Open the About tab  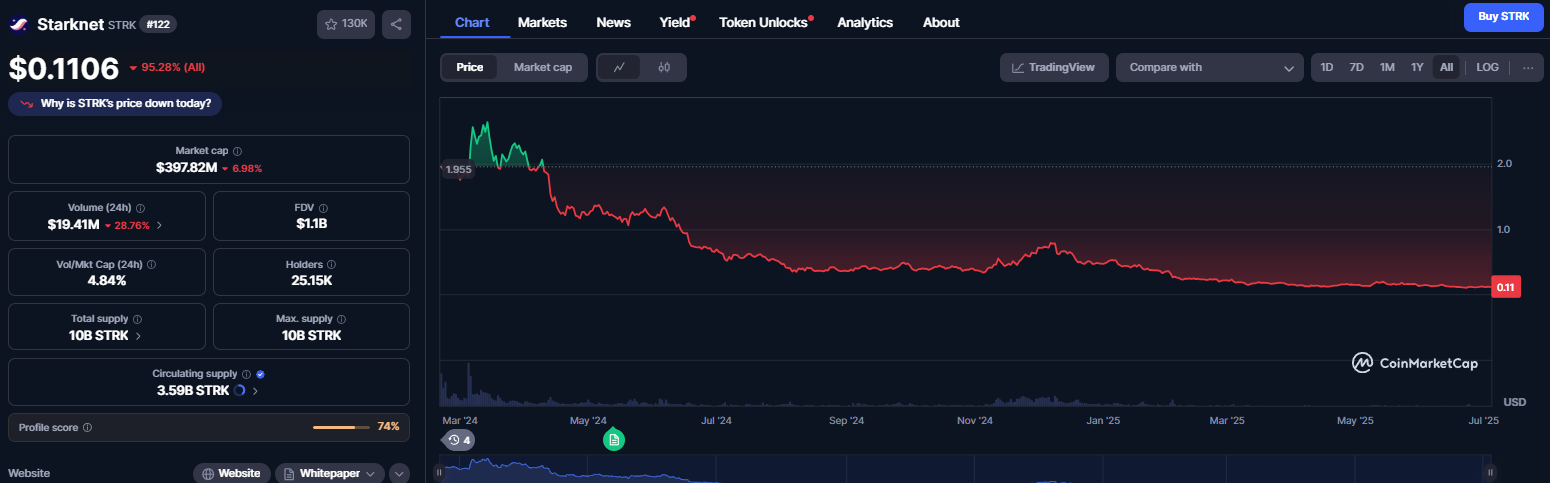point(941,22)
